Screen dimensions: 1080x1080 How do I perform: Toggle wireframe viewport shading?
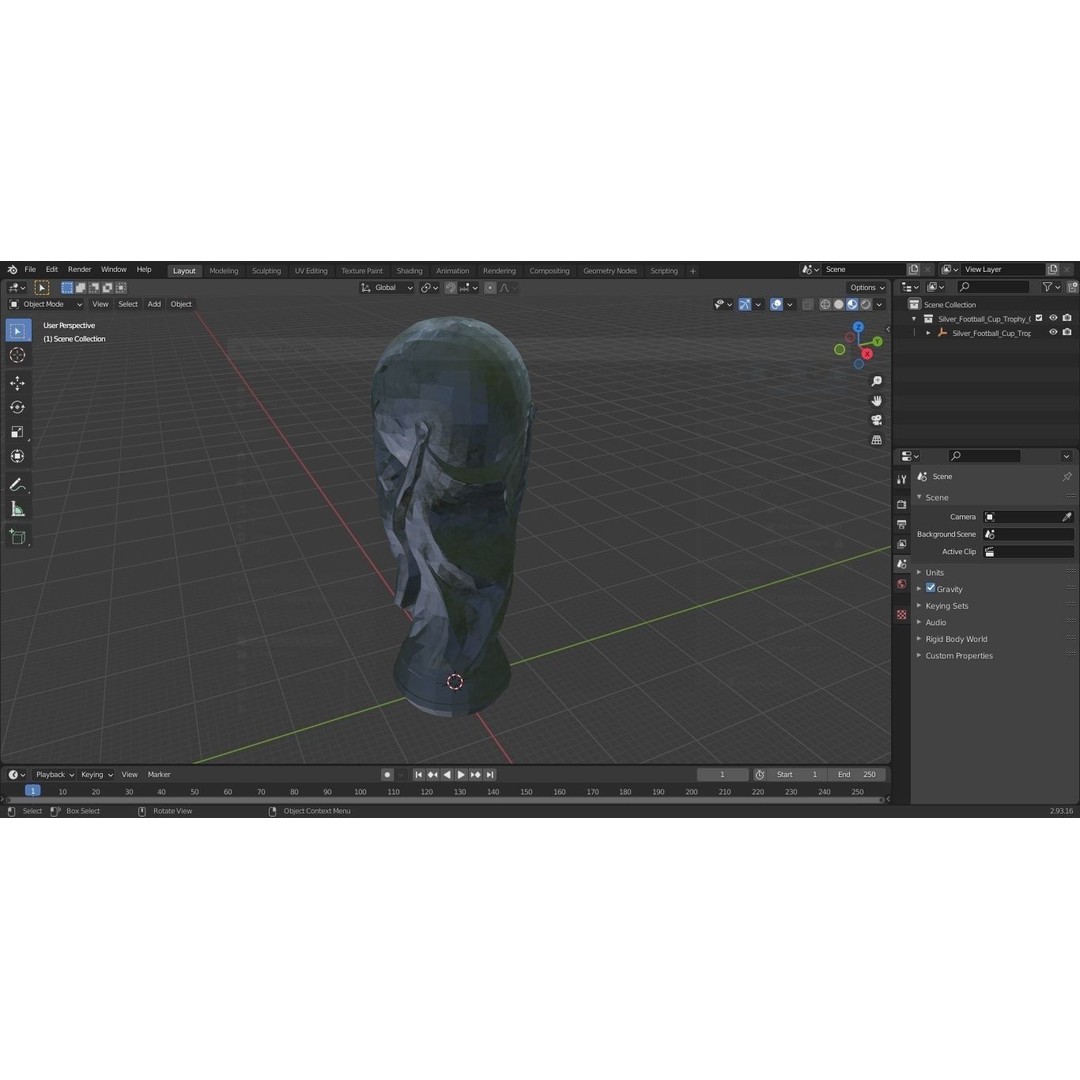[825, 304]
